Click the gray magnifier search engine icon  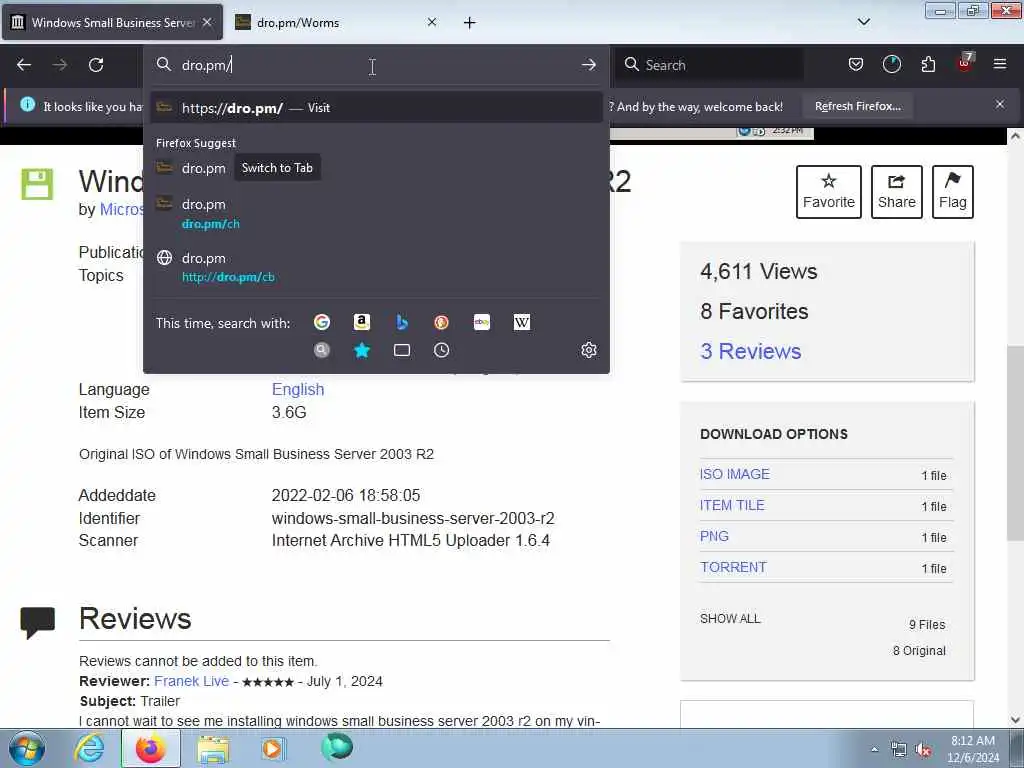[321, 350]
